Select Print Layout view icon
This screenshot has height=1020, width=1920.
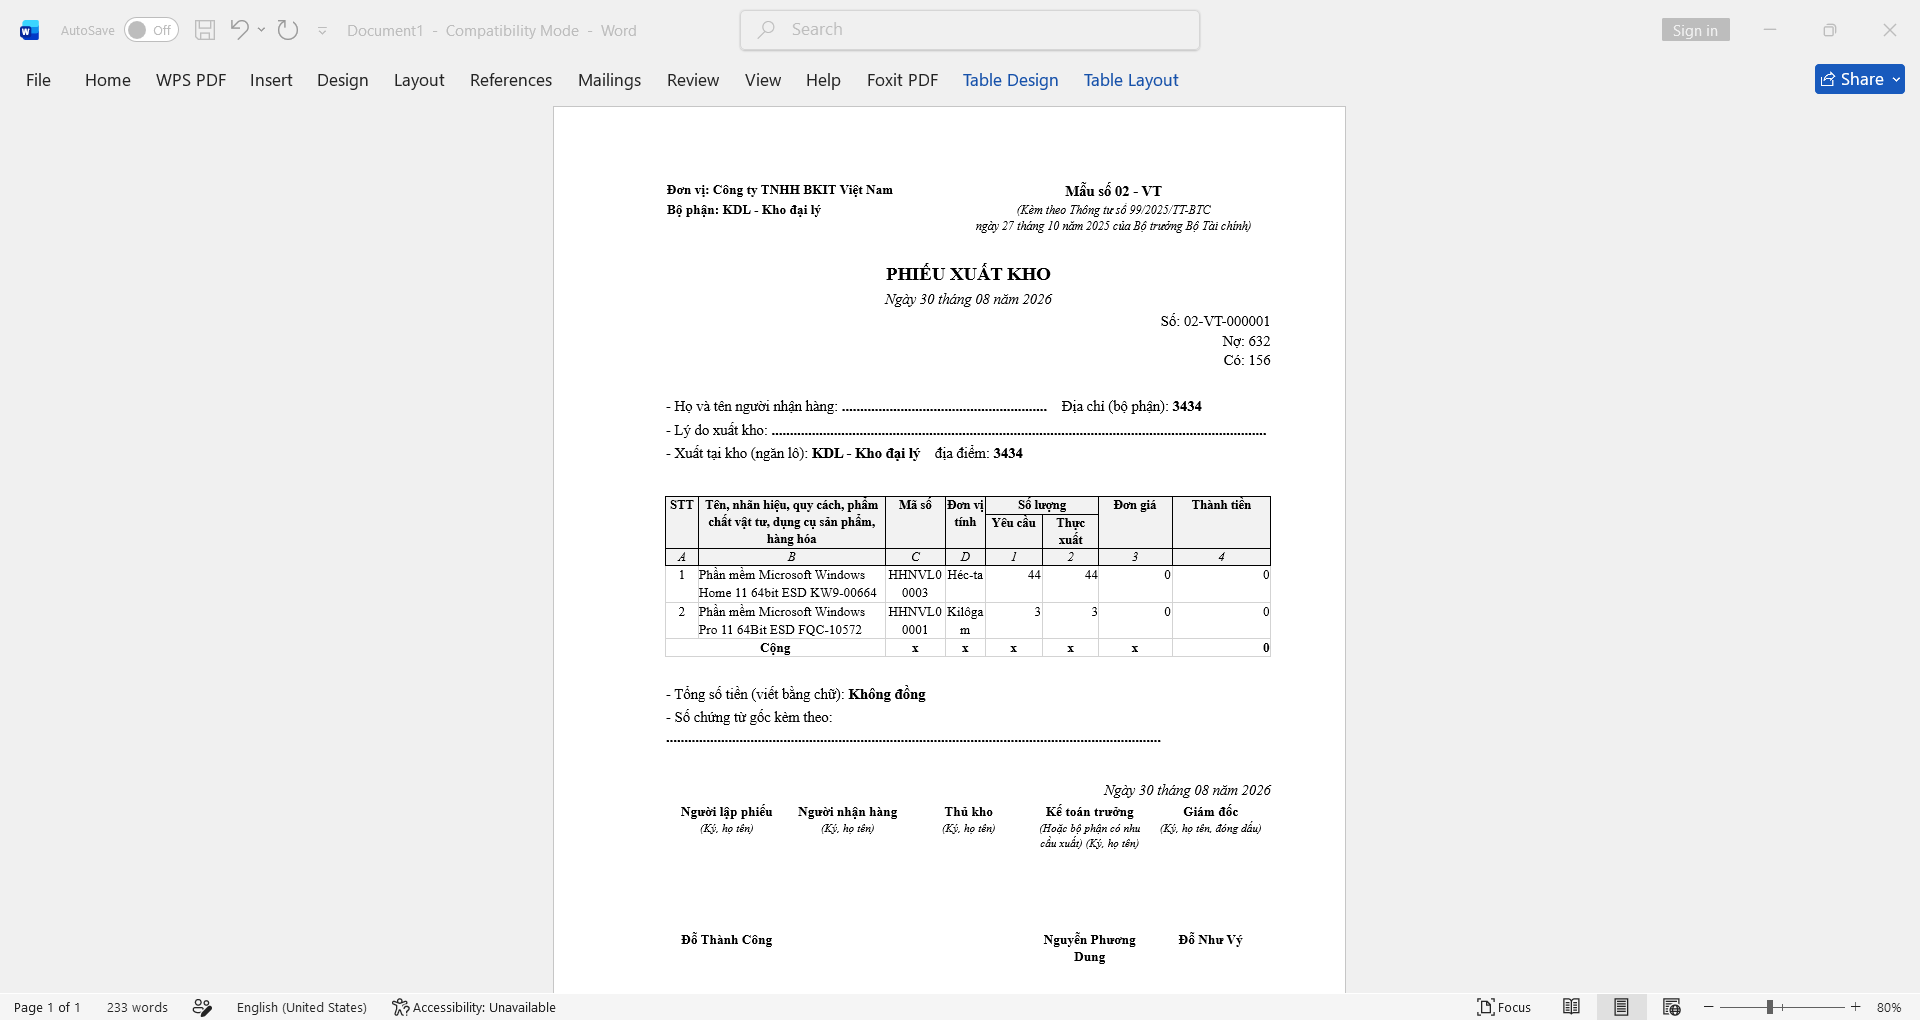coord(1621,1007)
